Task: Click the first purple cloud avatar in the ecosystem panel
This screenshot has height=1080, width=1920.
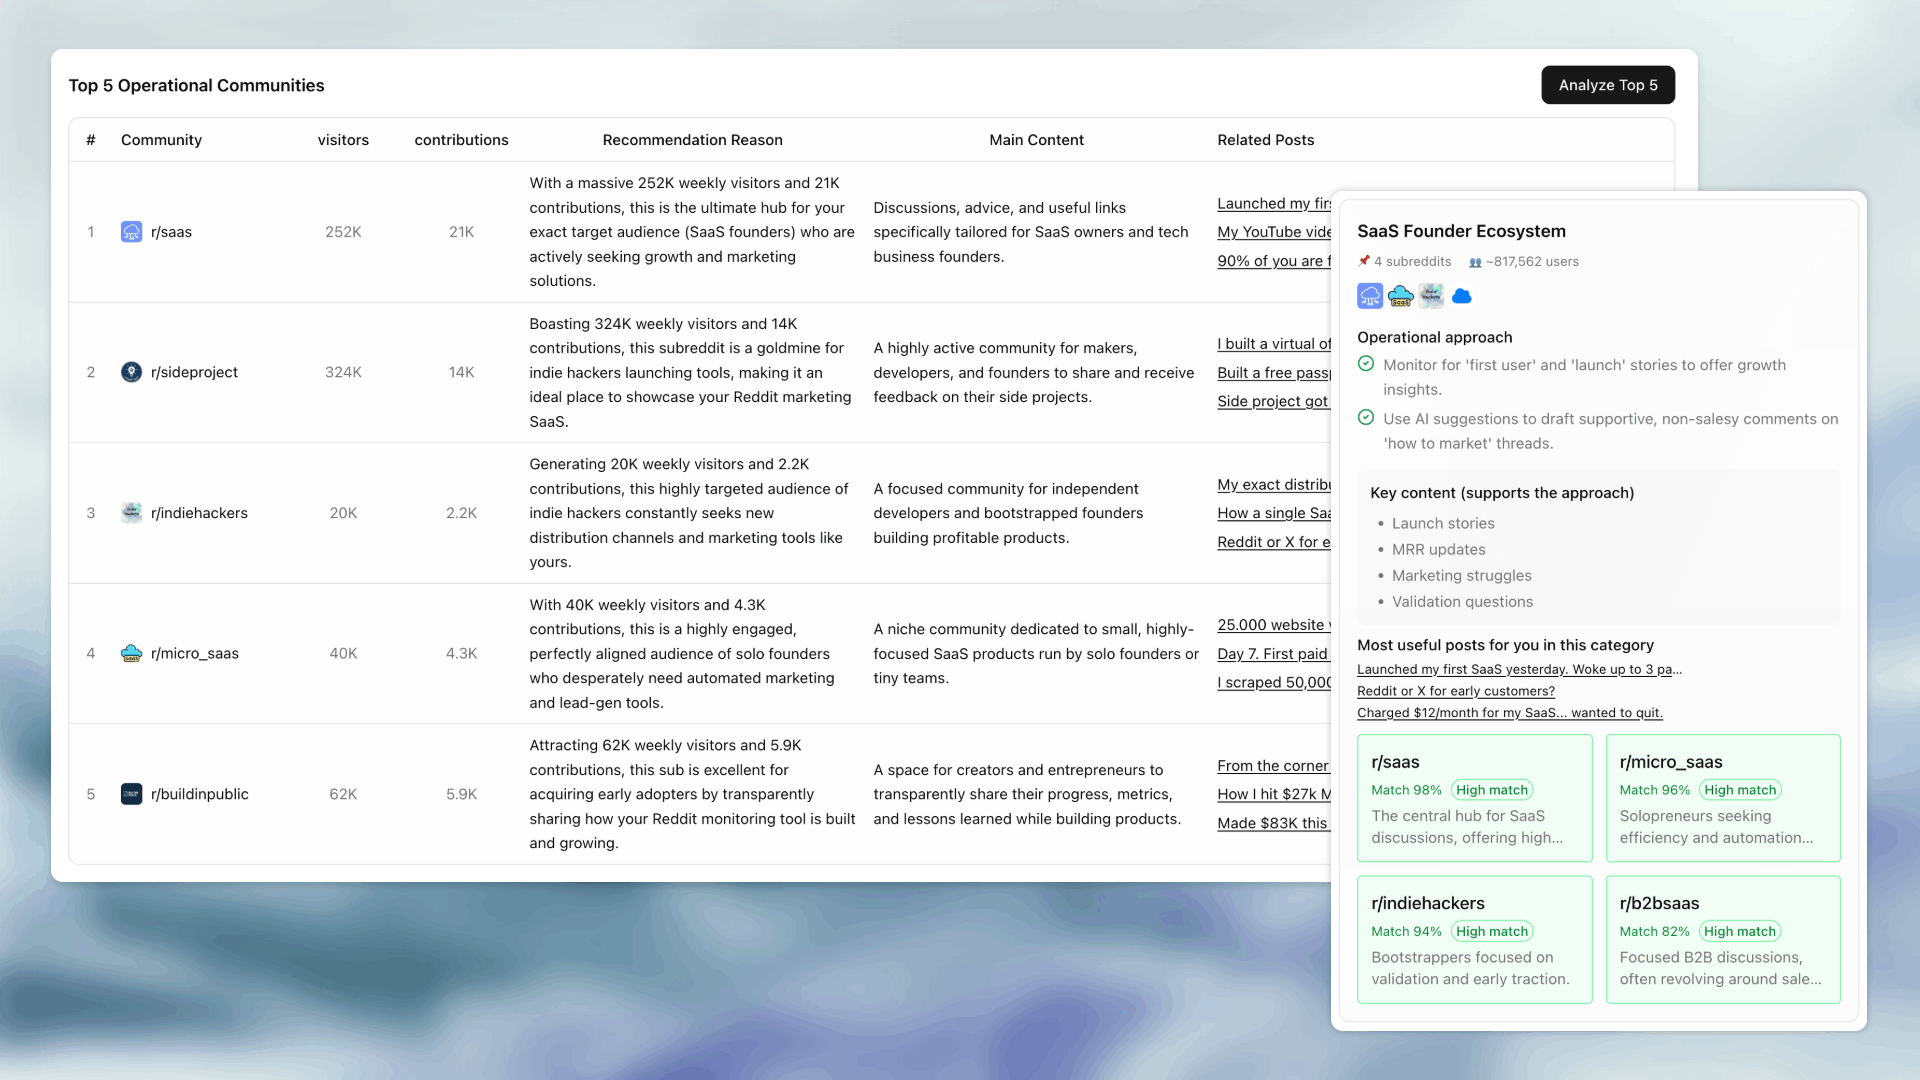Action: pyautogui.click(x=1370, y=296)
